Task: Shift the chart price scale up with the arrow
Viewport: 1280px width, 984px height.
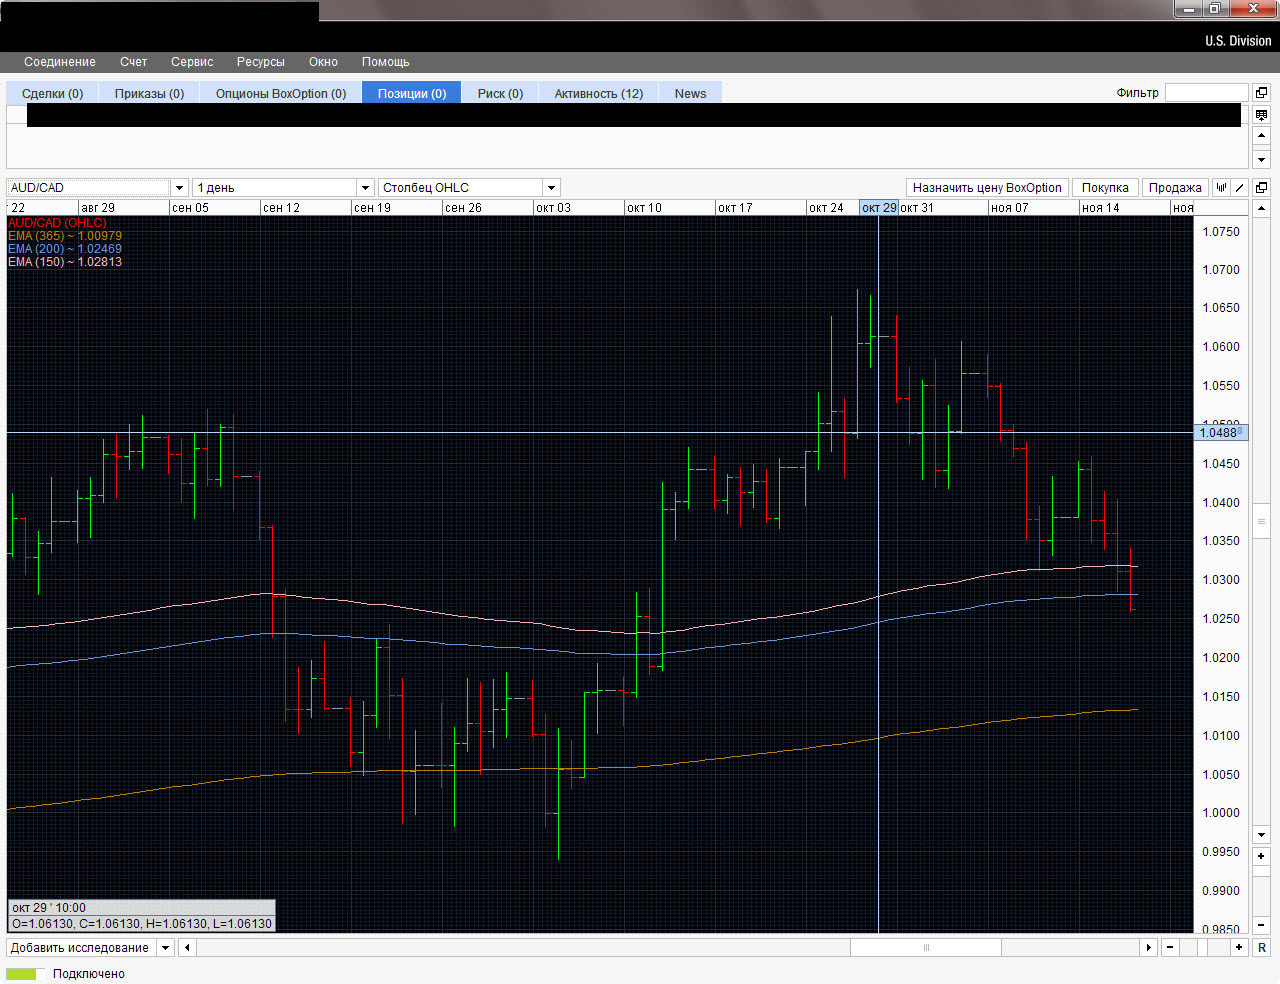Action: tap(1261, 209)
